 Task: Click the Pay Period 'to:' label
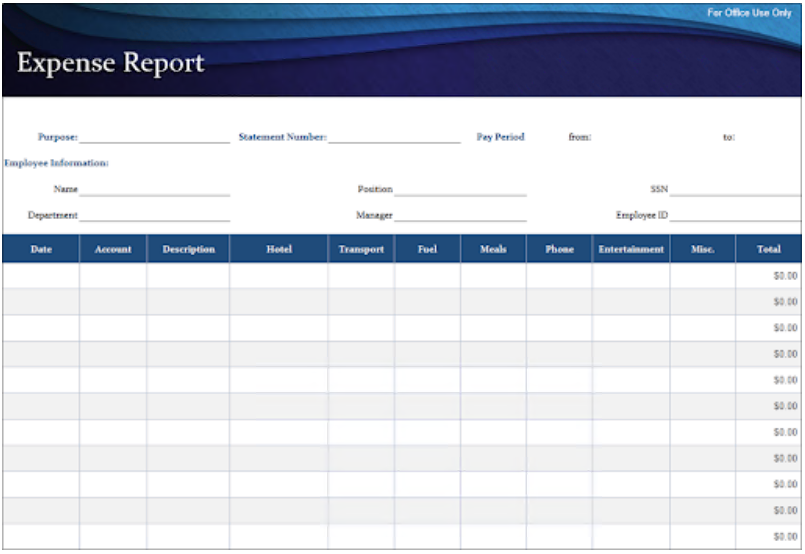729,137
